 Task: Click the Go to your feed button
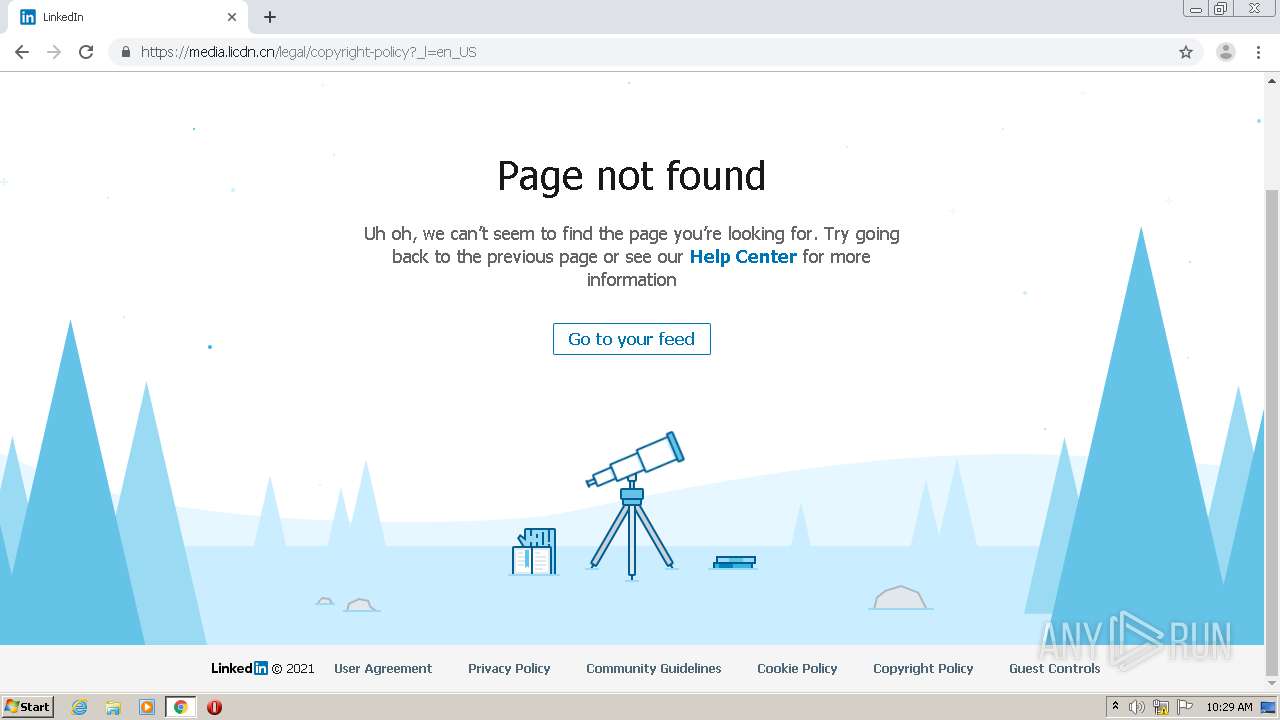[x=632, y=339]
